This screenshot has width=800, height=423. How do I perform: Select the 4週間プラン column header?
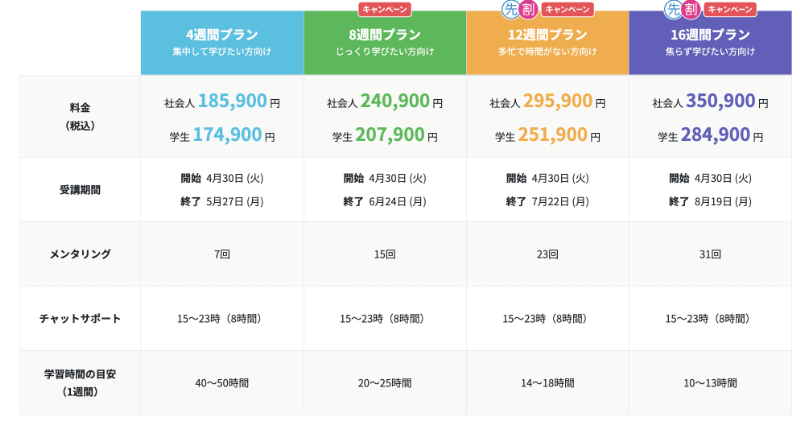pyautogui.click(x=222, y=42)
